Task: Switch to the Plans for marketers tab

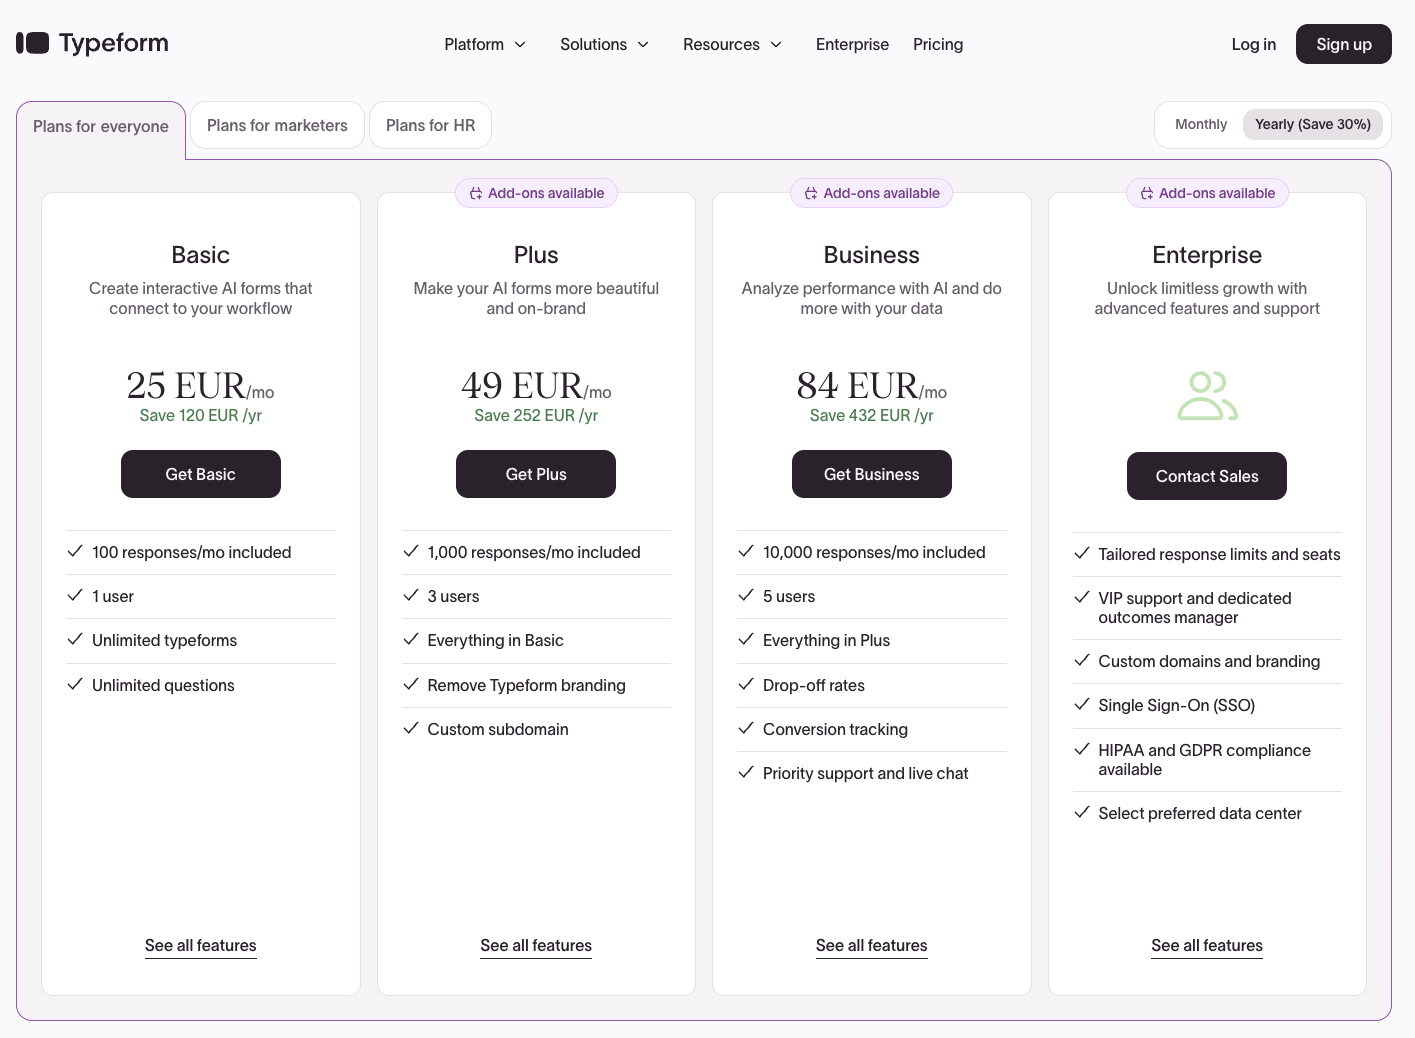Action: (277, 124)
